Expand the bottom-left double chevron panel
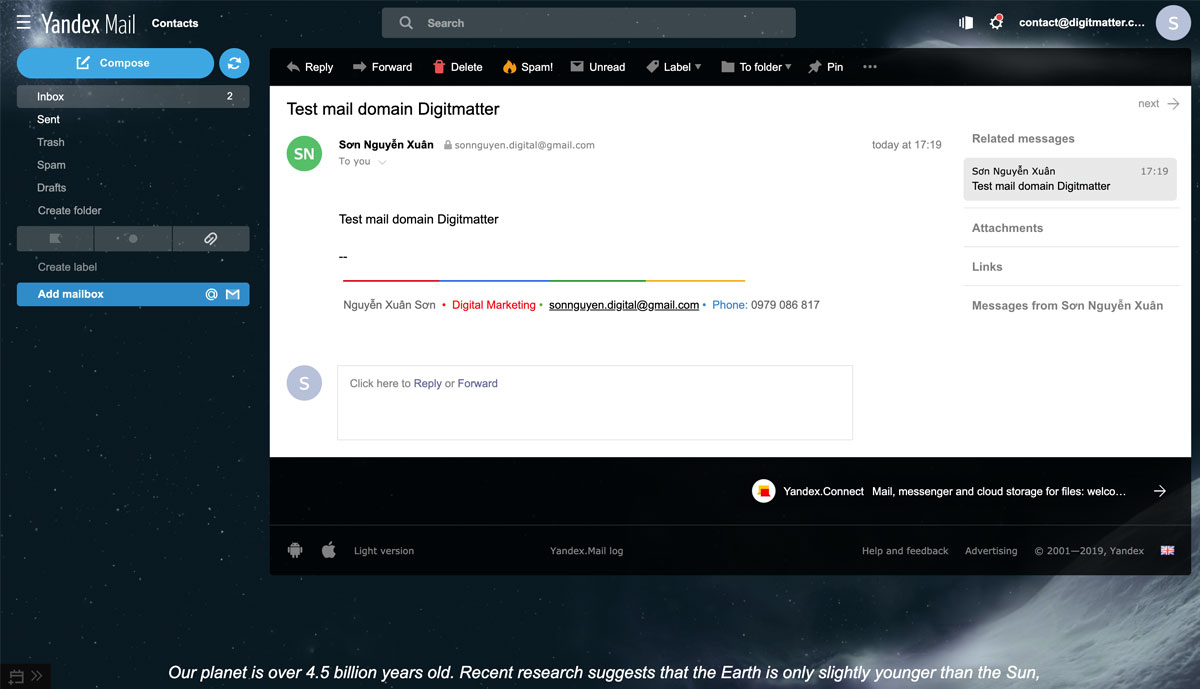Screen dimensions: 1200x689 tap(37, 675)
